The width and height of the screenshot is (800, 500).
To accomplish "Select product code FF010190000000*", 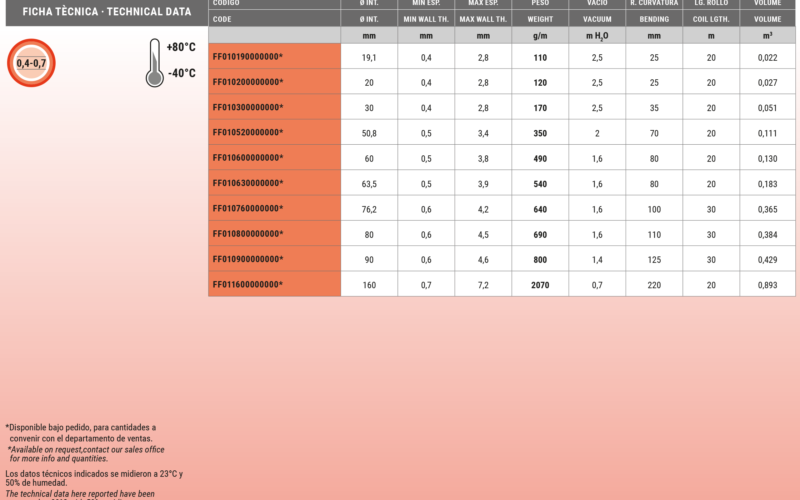I will (x=248, y=57).
